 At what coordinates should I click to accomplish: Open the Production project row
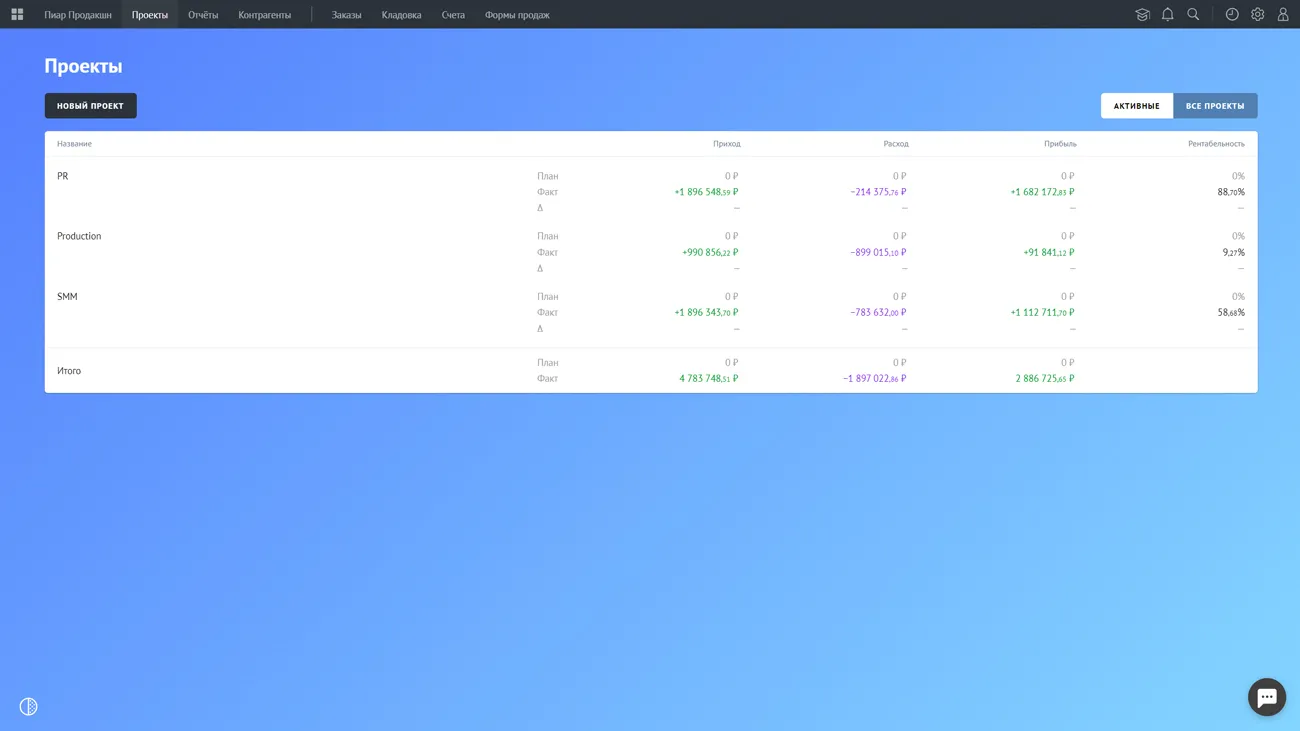click(79, 236)
